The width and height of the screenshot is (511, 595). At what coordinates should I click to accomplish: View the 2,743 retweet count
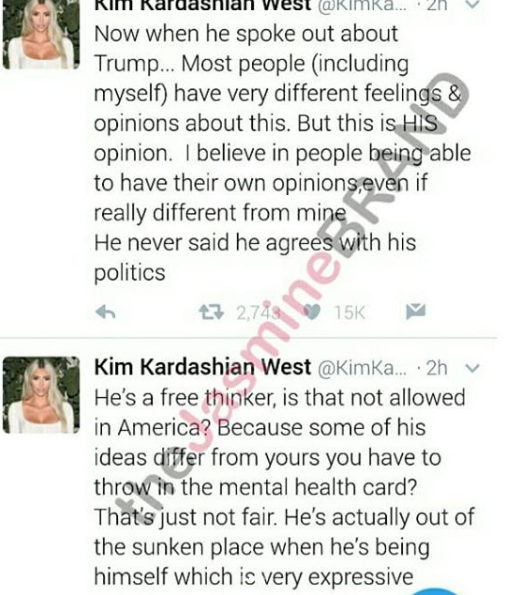[x=258, y=313]
